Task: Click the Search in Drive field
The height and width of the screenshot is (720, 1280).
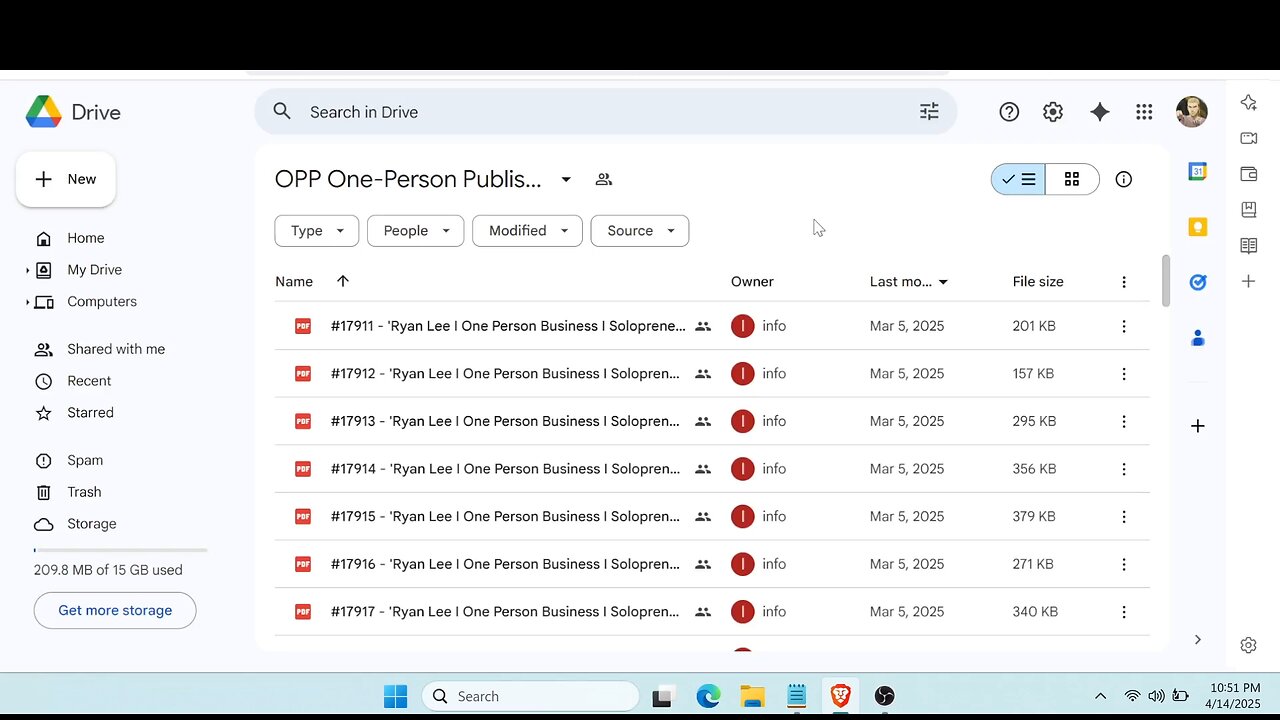Action: tap(606, 112)
